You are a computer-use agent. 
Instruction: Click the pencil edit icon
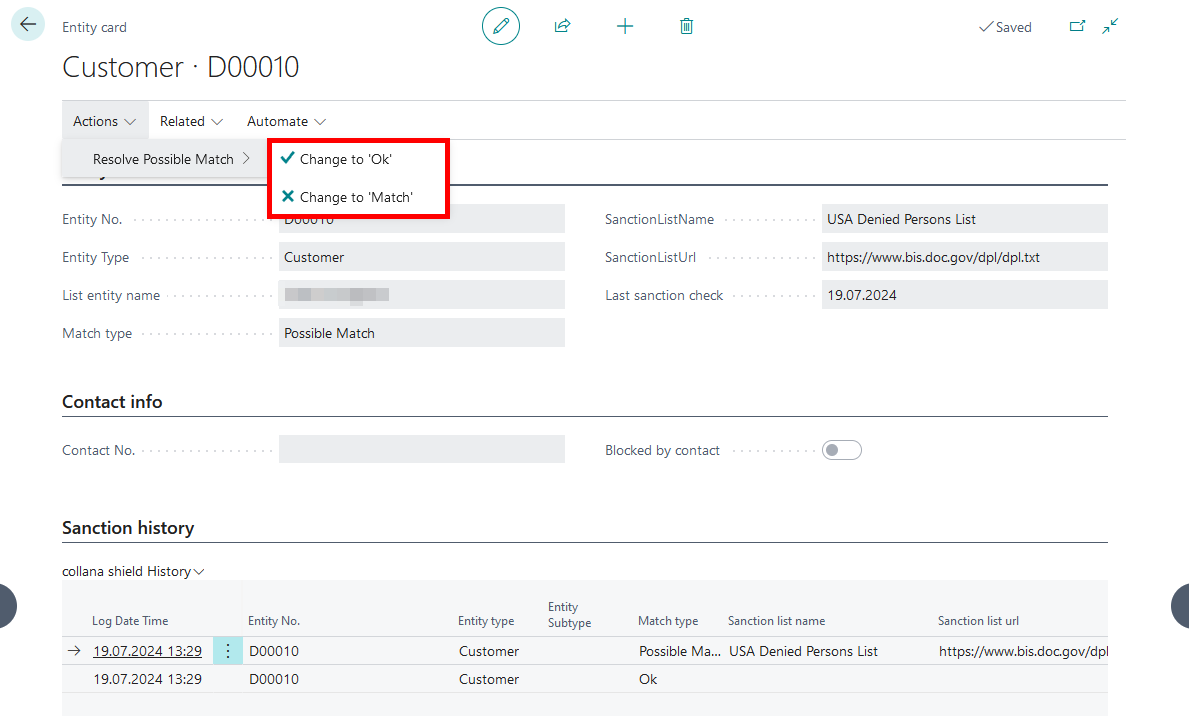coord(500,27)
